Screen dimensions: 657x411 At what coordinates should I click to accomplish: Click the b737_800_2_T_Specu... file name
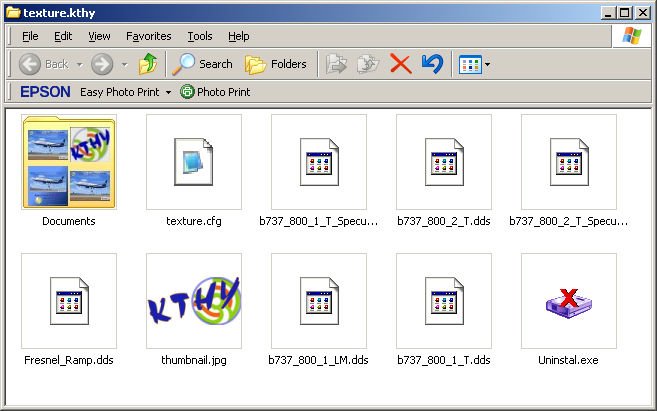(x=569, y=221)
